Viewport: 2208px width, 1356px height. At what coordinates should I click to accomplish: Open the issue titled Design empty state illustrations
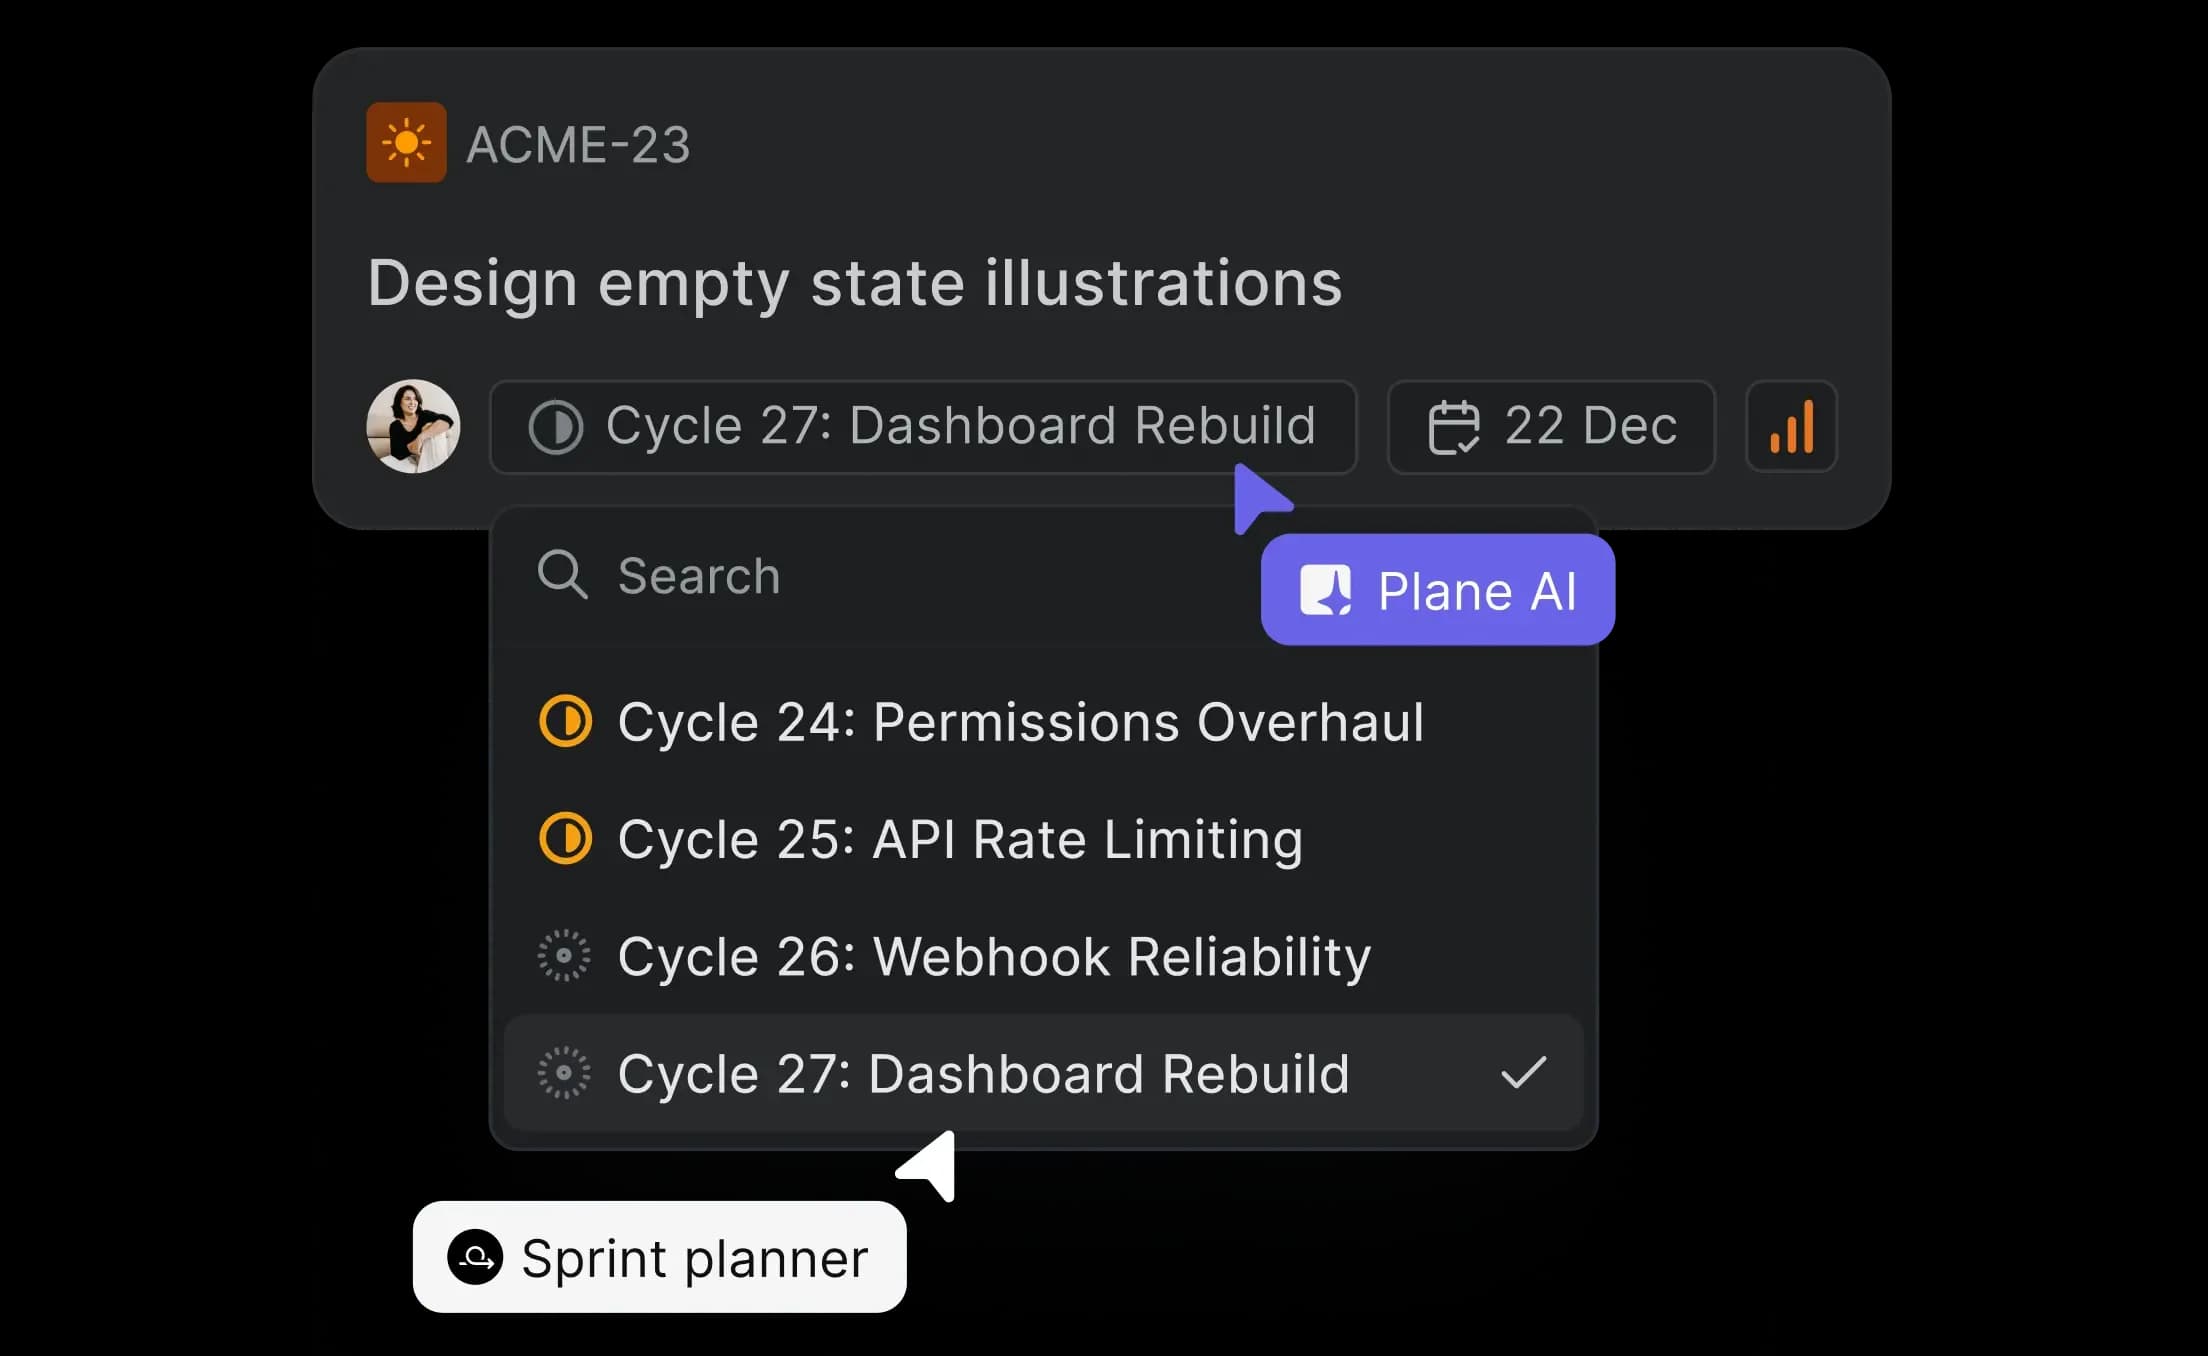[855, 283]
